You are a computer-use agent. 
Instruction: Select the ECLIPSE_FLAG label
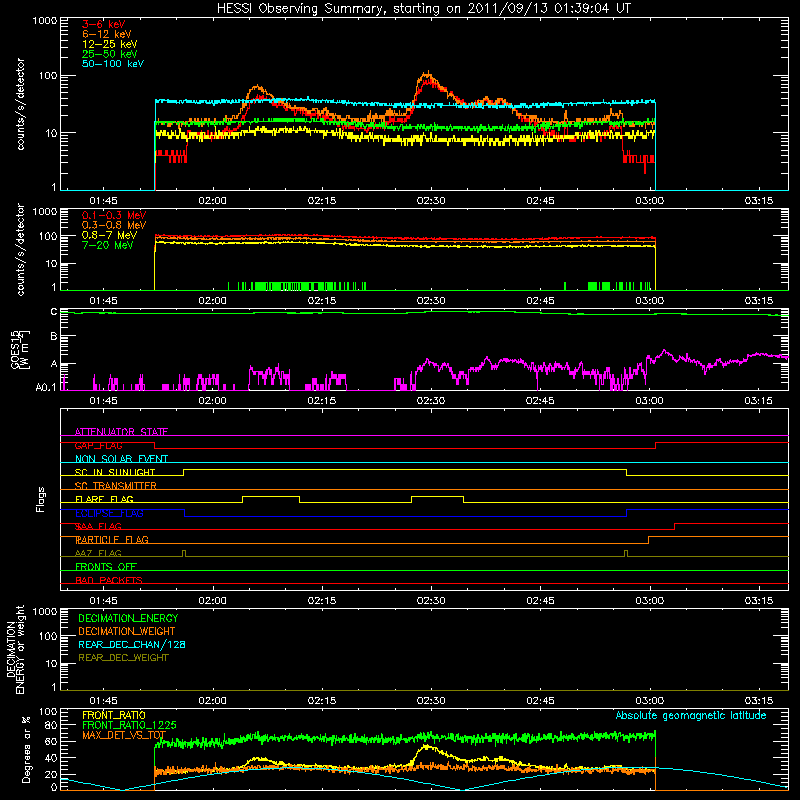click(x=109, y=513)
